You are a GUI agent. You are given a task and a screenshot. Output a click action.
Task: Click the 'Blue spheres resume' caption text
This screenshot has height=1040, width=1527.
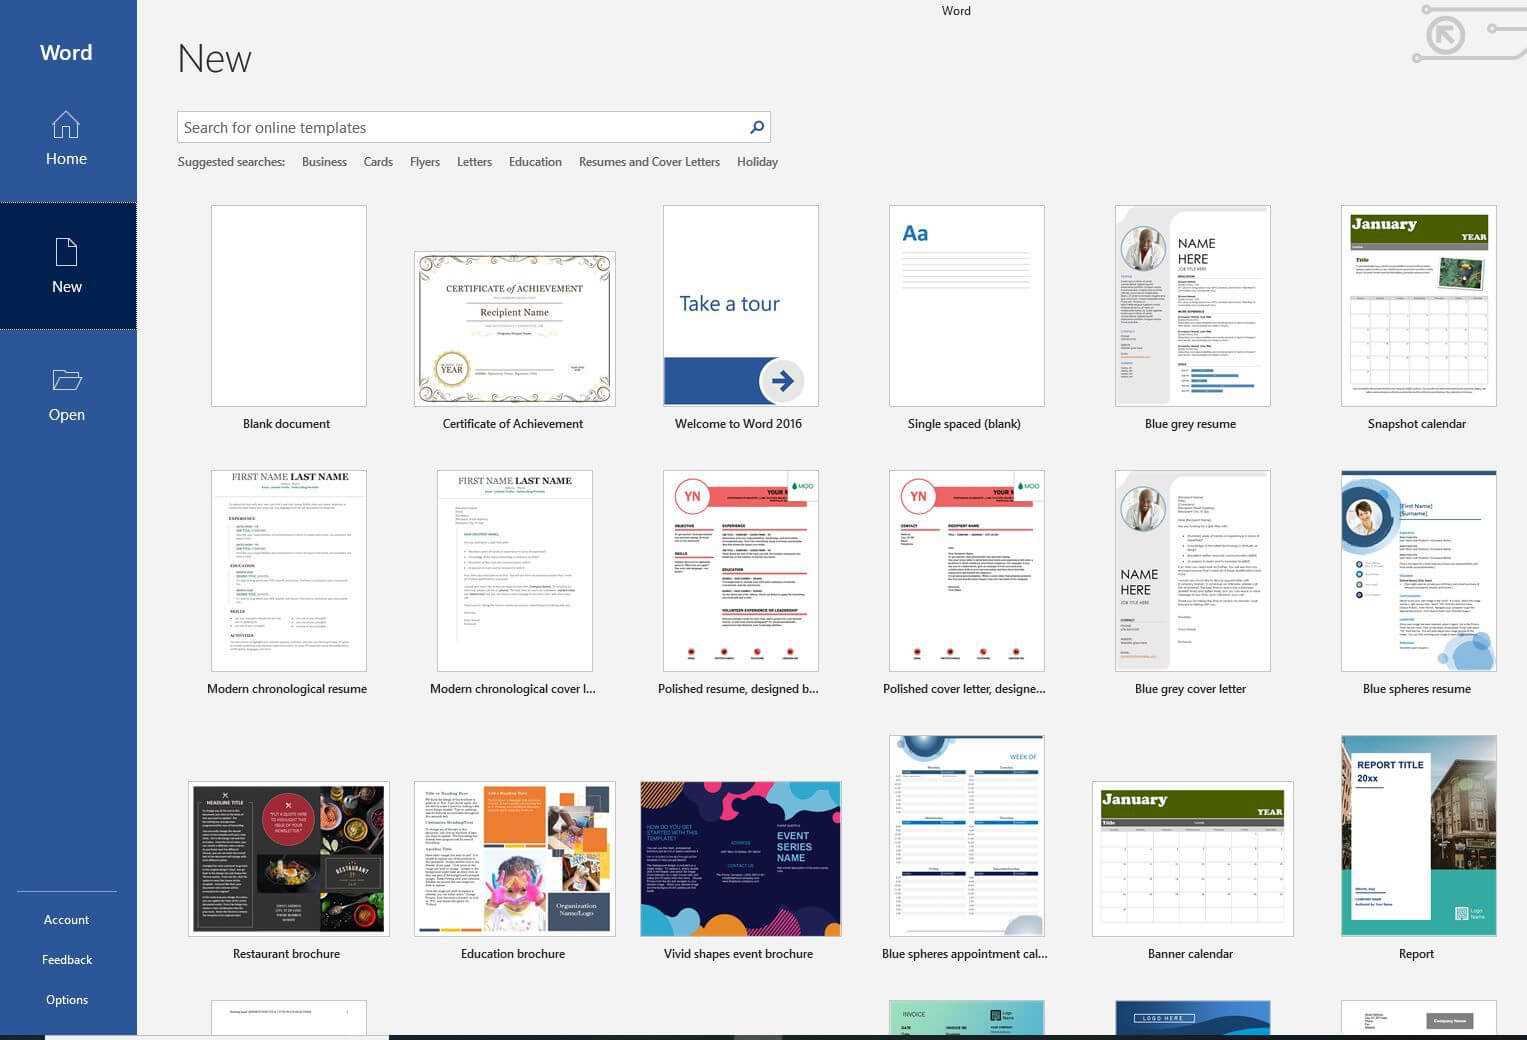pos(1416,689)
